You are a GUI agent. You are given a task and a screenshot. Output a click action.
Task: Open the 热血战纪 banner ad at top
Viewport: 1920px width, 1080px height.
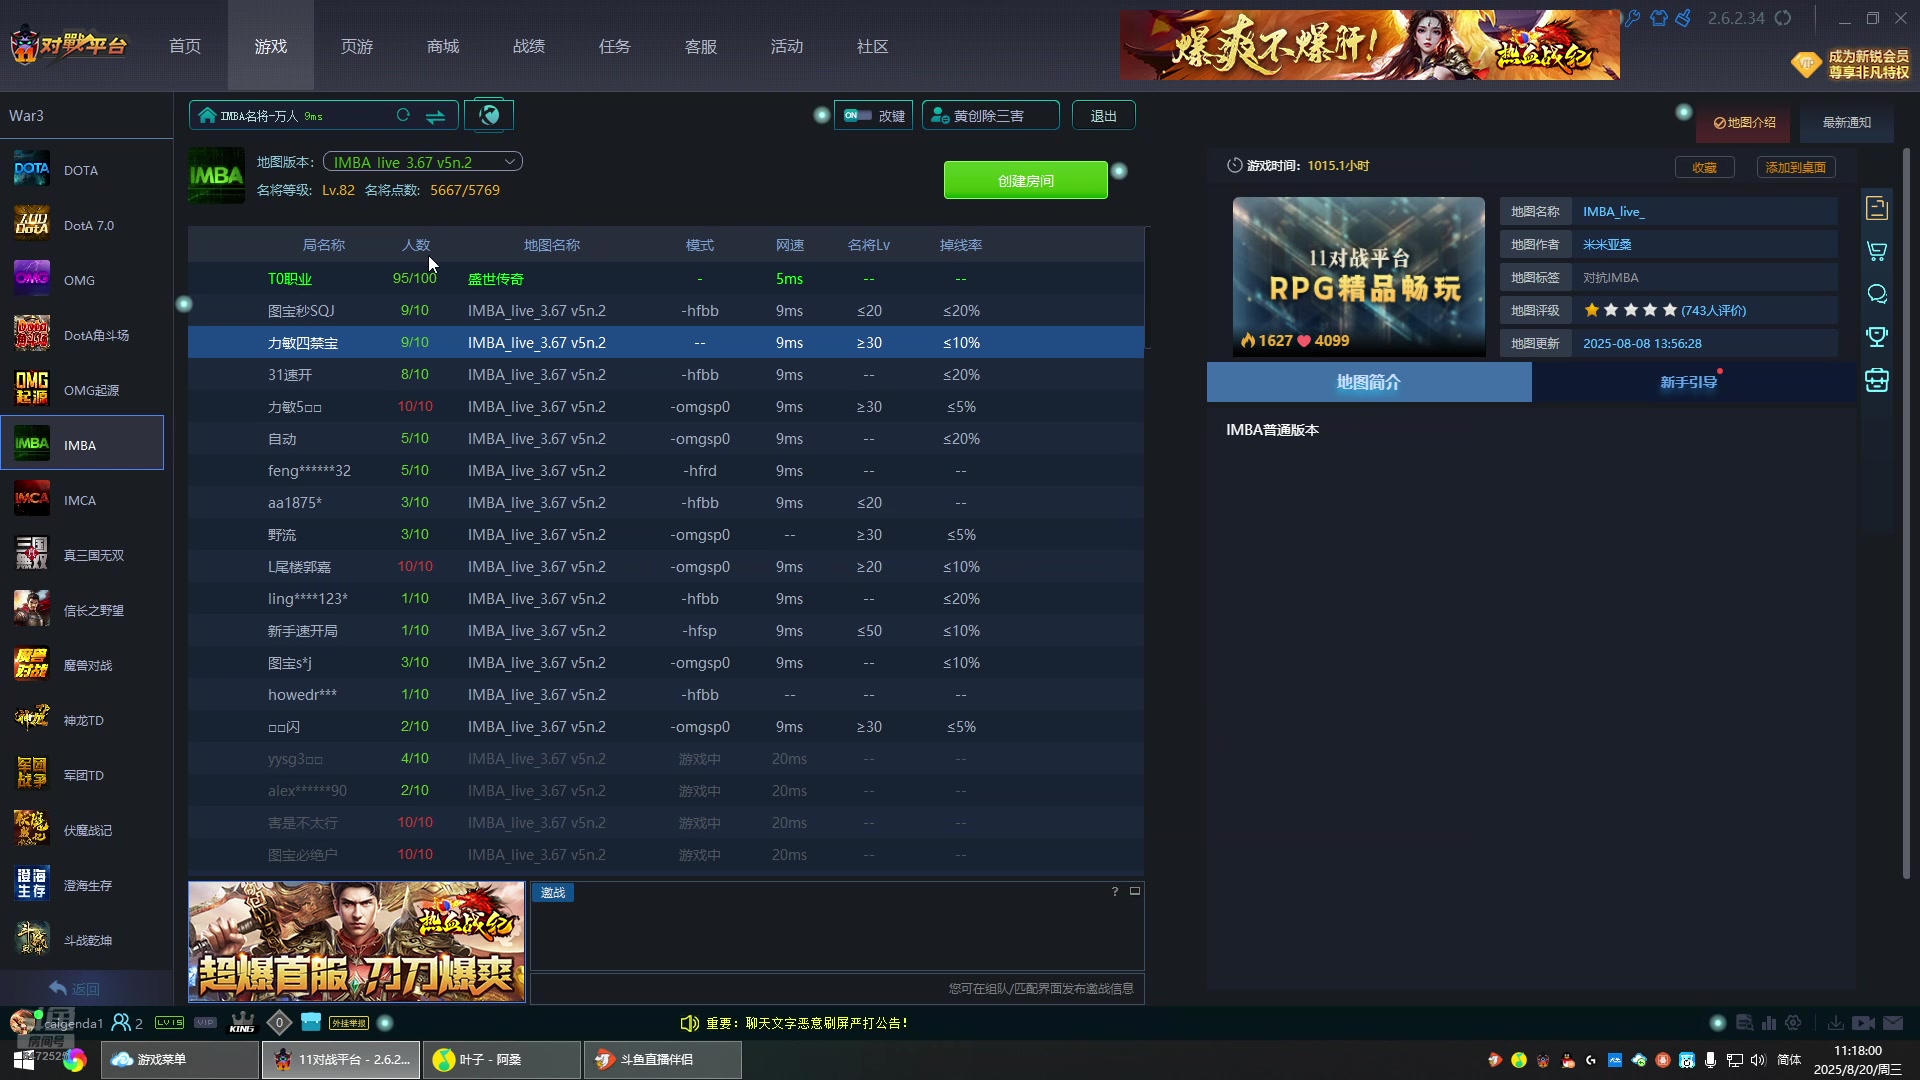tap(1370, 45)
